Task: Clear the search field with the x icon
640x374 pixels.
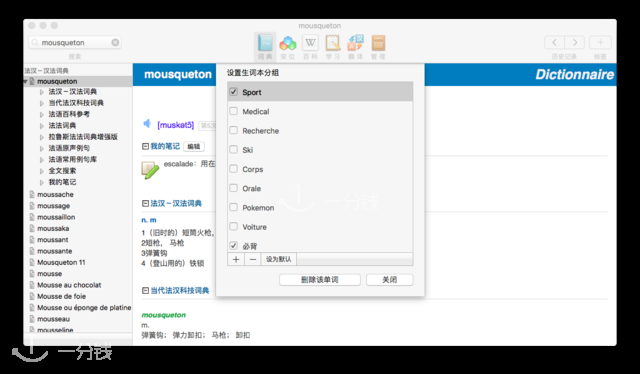Action: click(116, 42)
